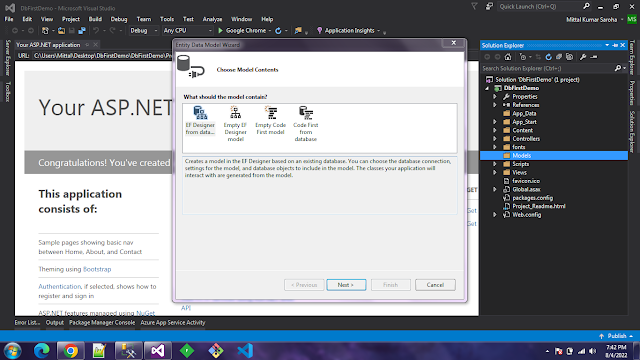This screenshot has width=640, height=360.
Task: Select Empty EF Designer model option
Action: (x=235, y=124)
